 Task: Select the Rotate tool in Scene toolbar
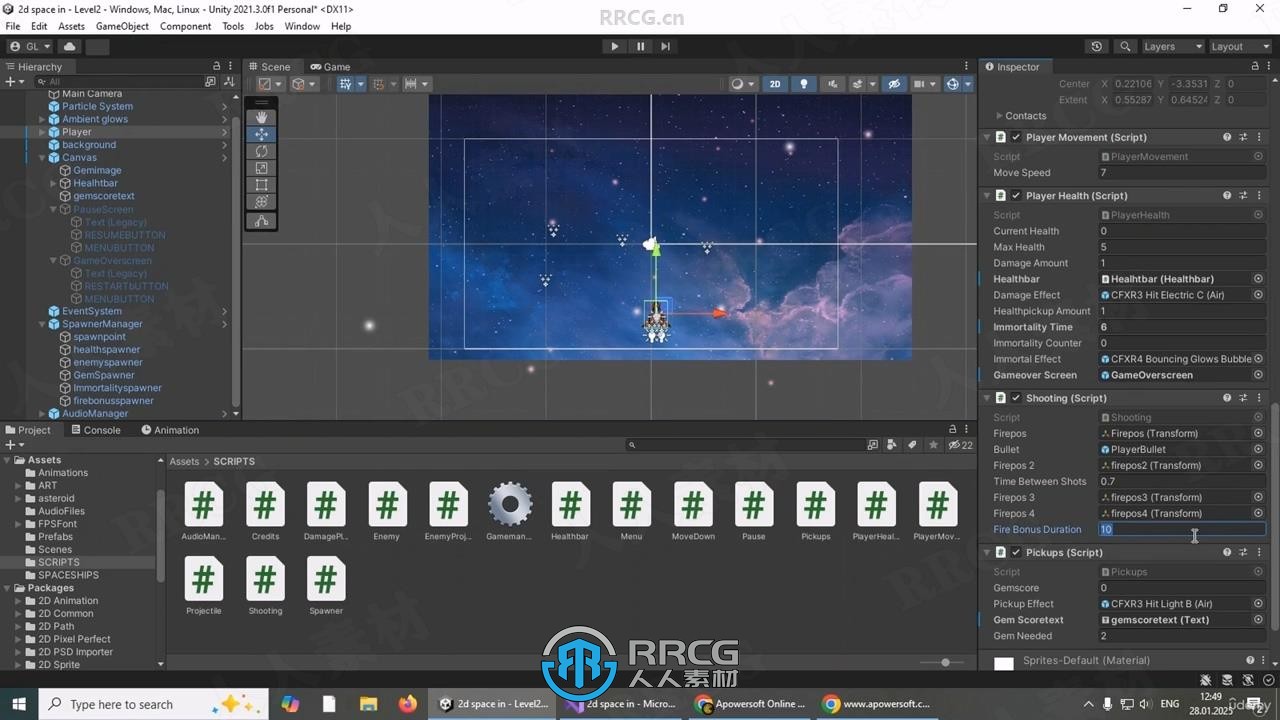[261, 151]
